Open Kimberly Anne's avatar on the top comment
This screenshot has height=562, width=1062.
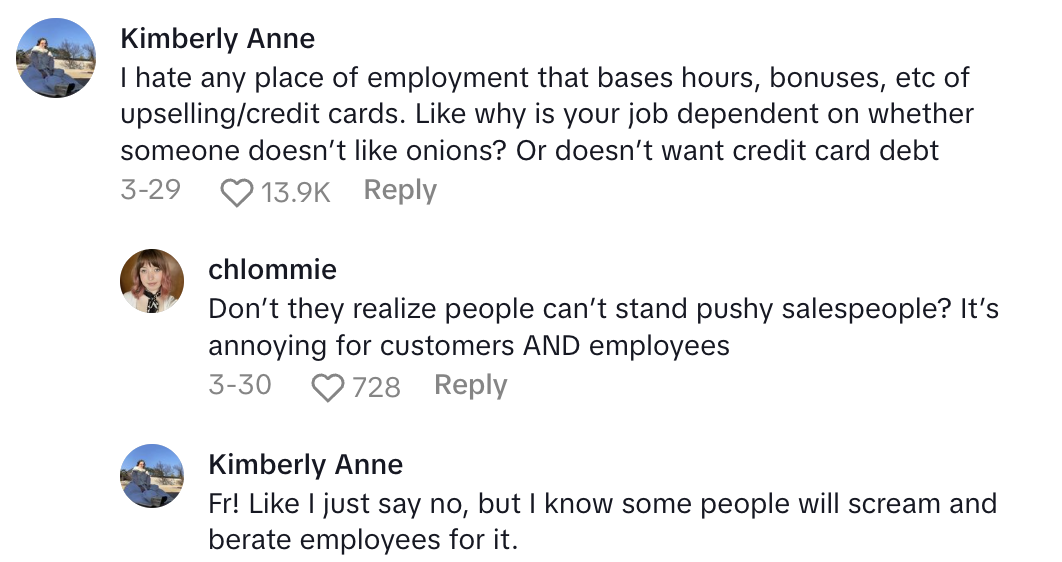(x=57, y=57)
